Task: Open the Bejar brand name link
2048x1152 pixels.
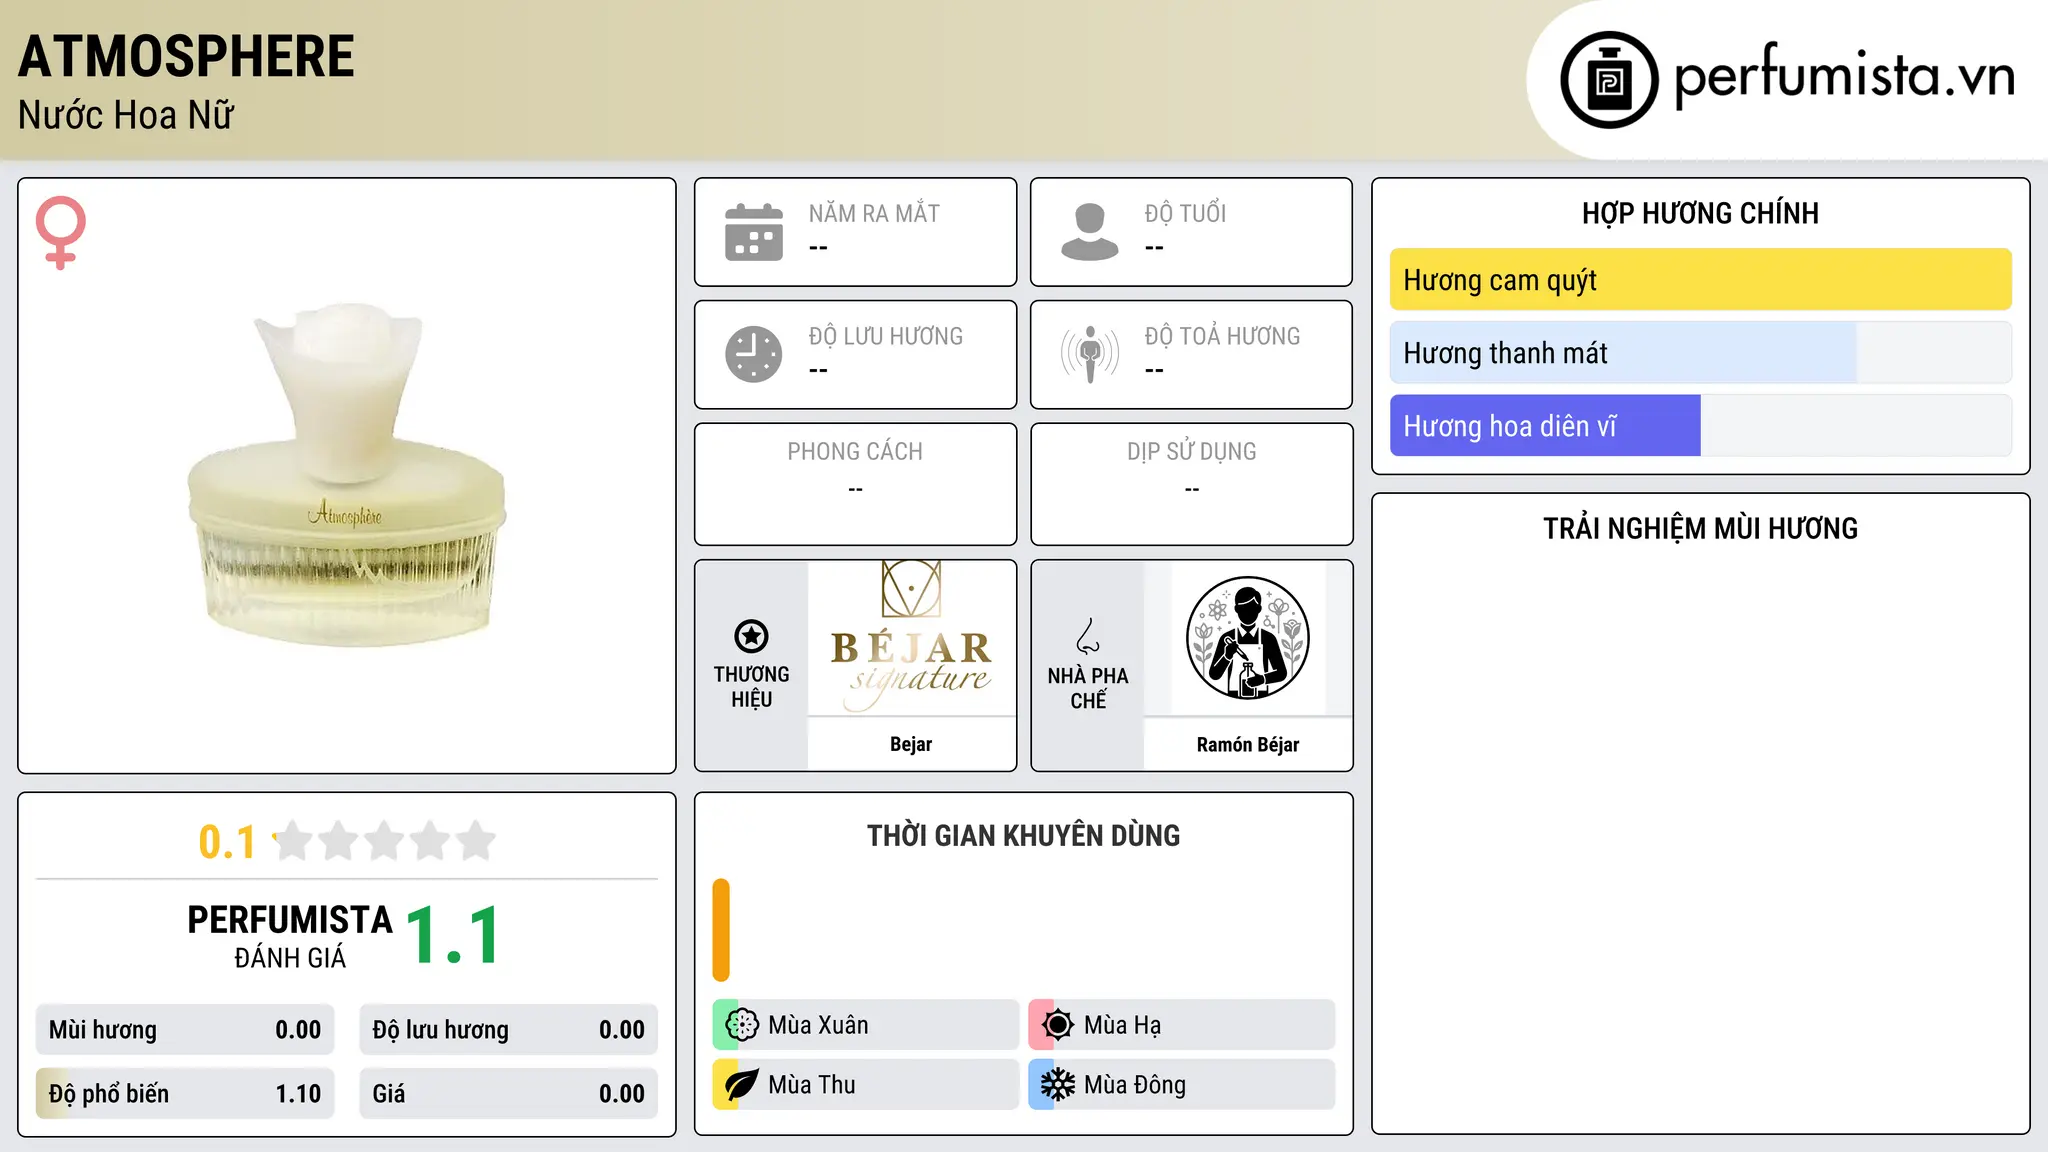Action: click(x=911, y=744)
